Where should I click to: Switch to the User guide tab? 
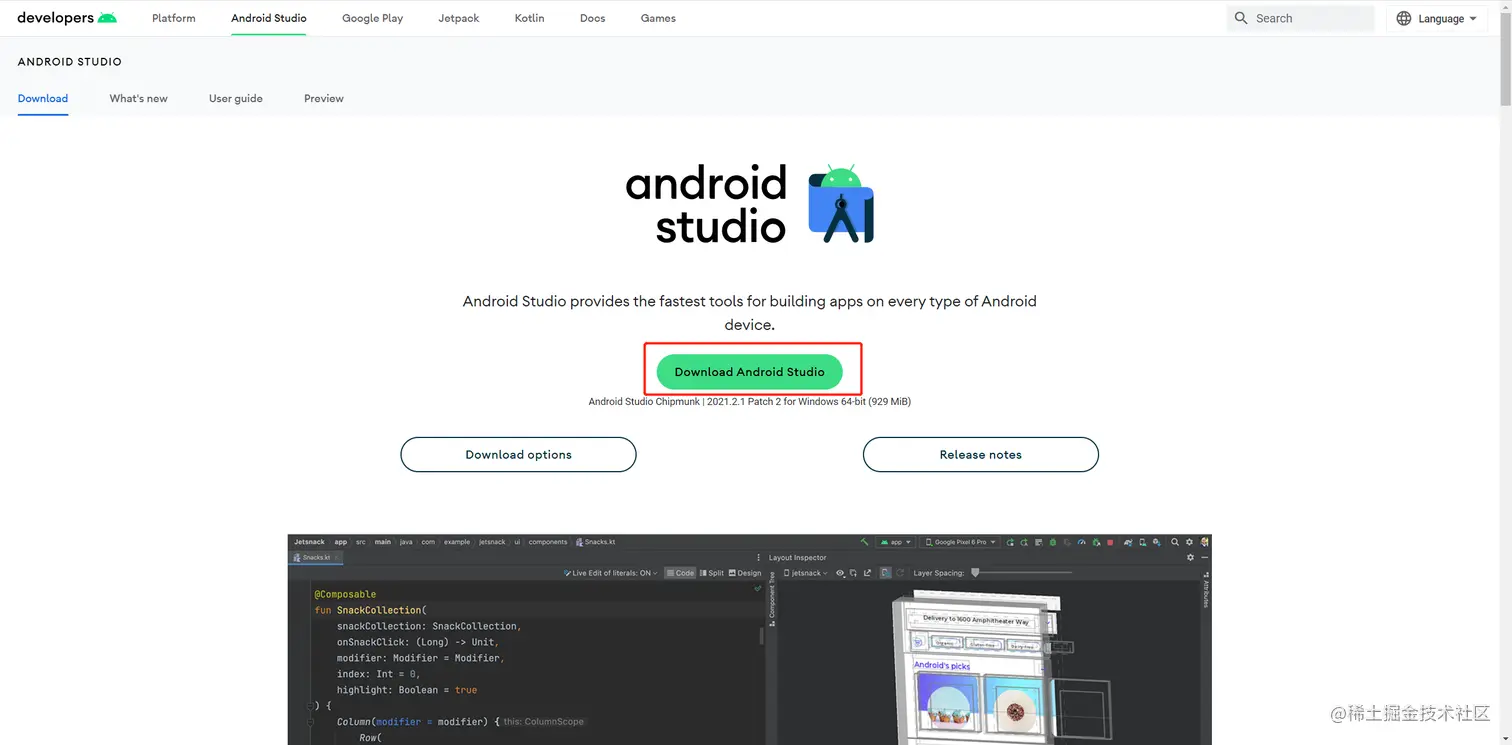236,98
